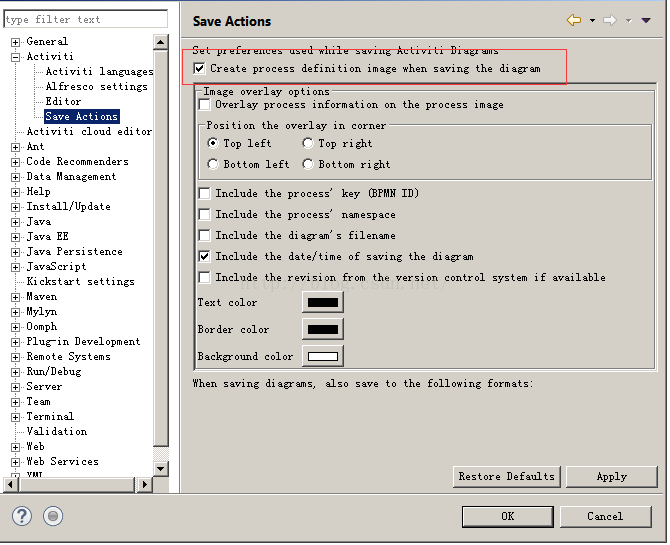Viewport: 670px width, 545px height.
Task: Check Include the process' namespace option
Action: click(205, 214)
